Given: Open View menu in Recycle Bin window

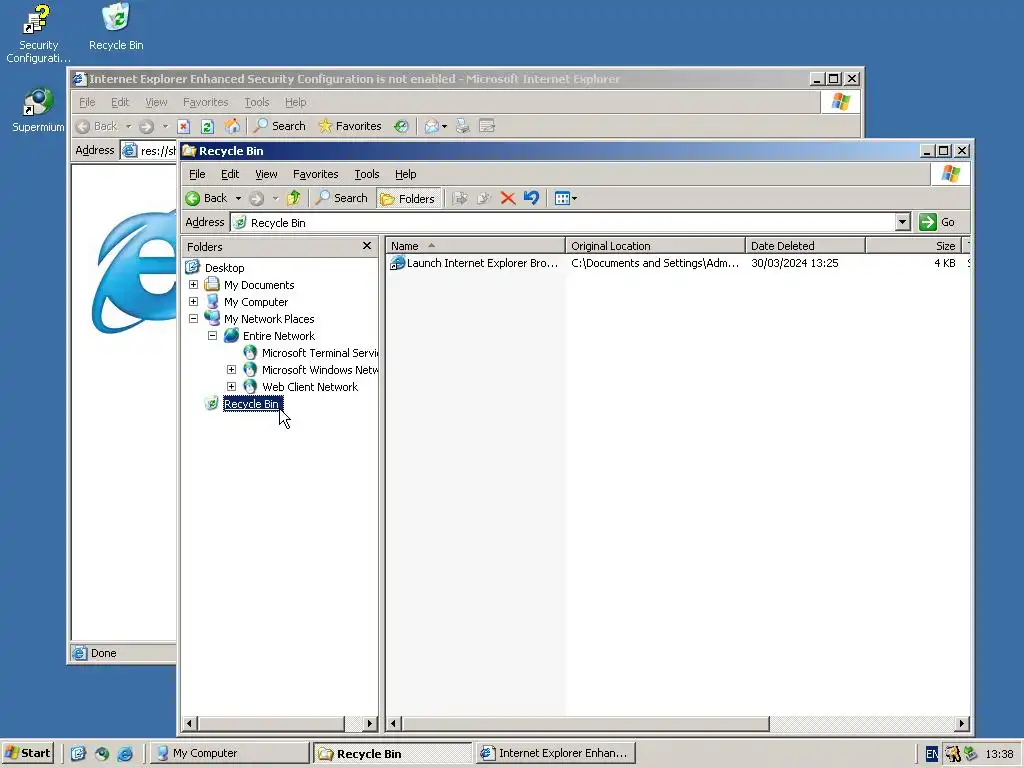Looking at the screenshot, I should [x=266, y=174].
